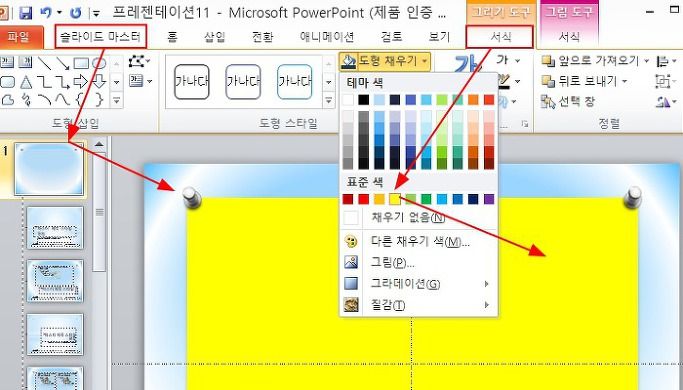Pick the straight line shape in the gallery
Screen dimensions: 683x390
pos(44,63)
